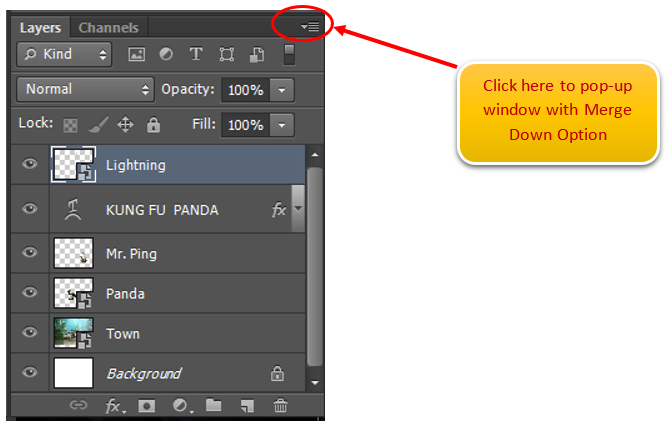
Task: Click the Opacity label
Action: point(188,90)
